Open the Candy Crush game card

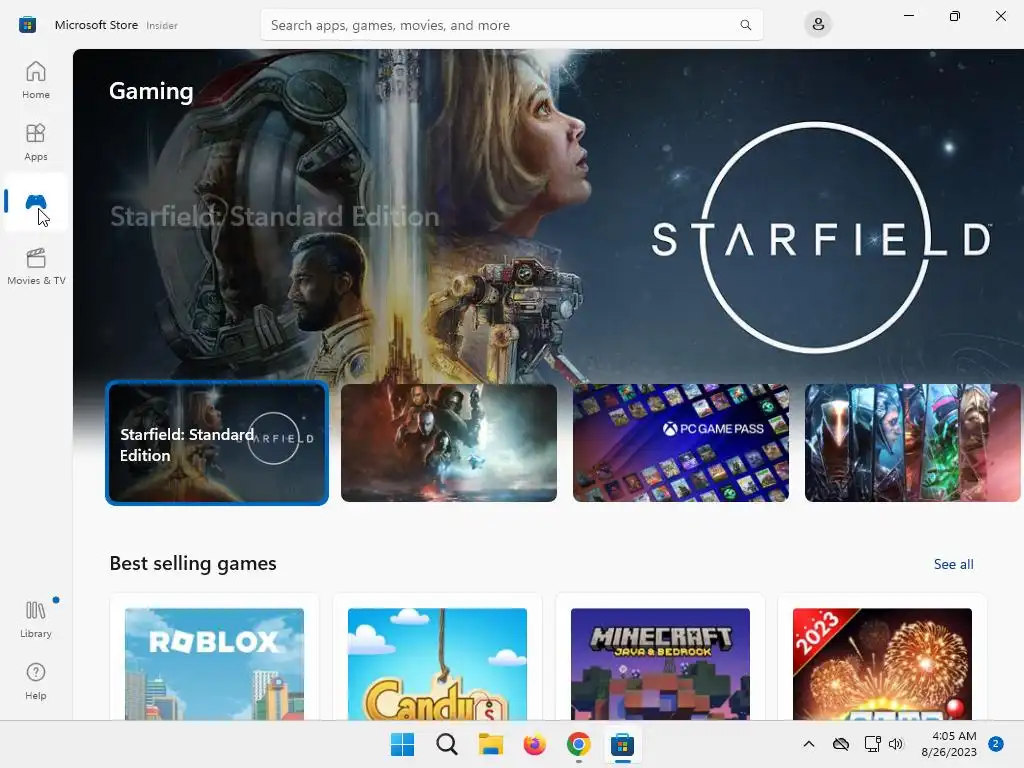(438, 658)
